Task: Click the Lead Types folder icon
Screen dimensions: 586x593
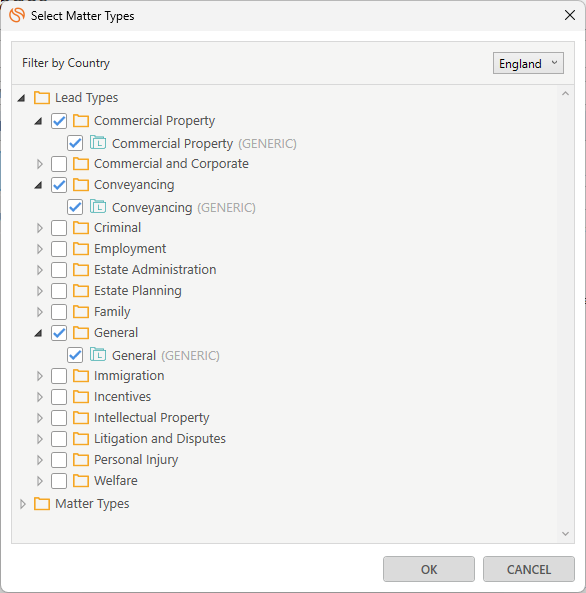Action: 42,98
